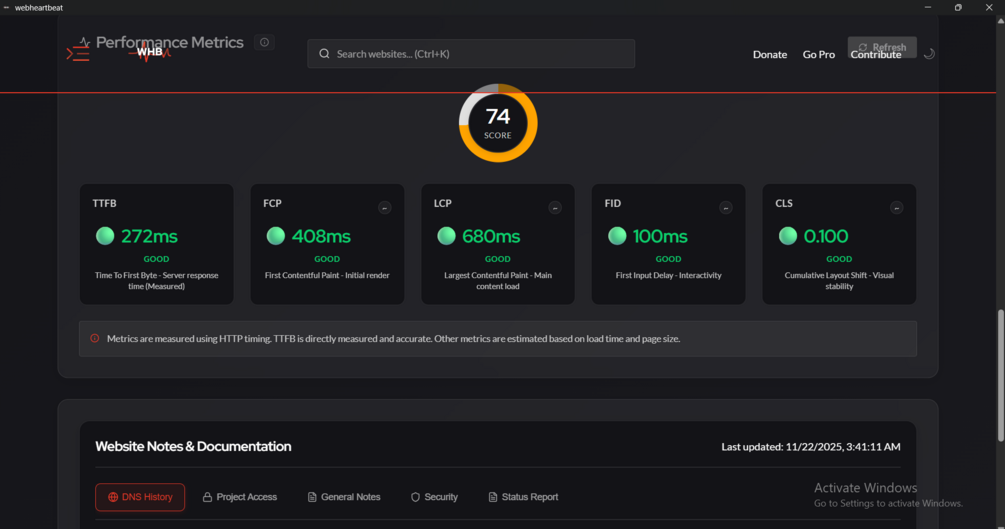Click the globe icon on DNS History tab
The width and height of the screenshot is (1005, 529).
[113, 497]
